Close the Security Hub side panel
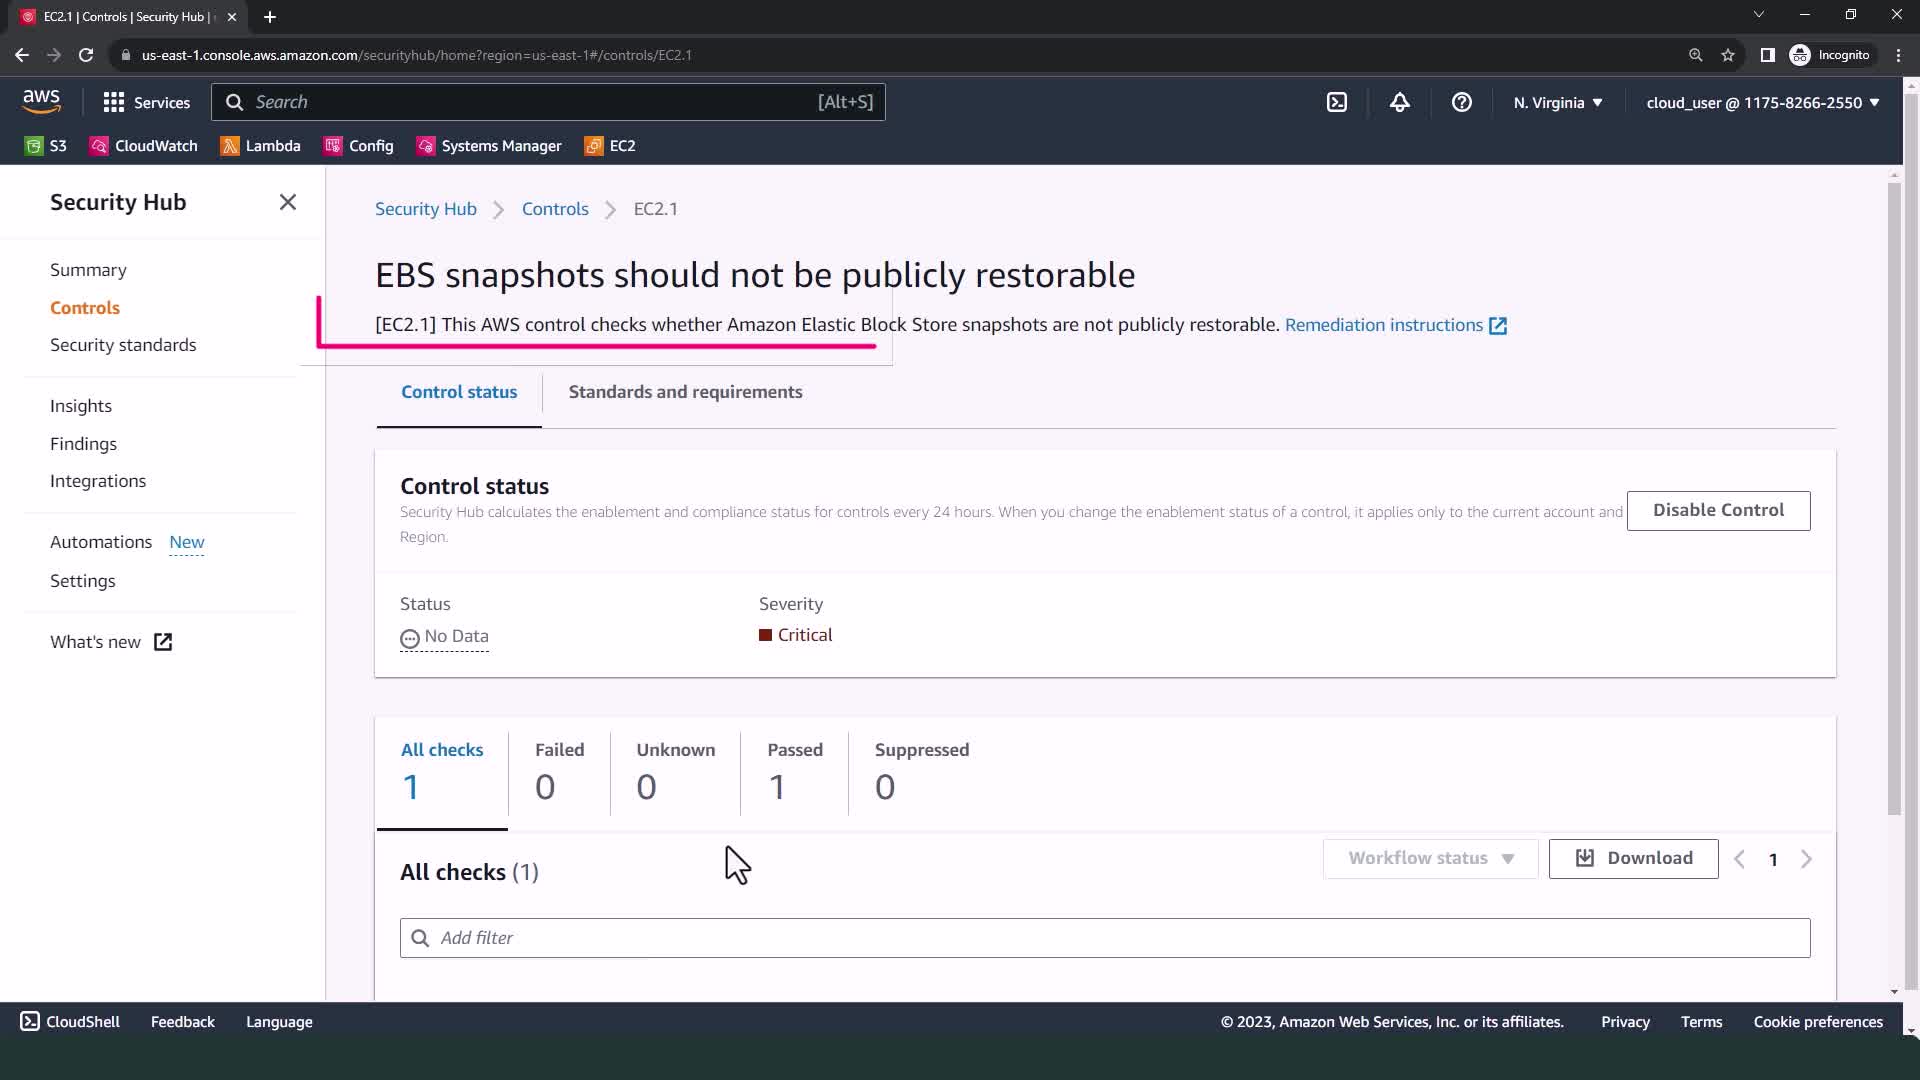 click(x=288, y=202)
